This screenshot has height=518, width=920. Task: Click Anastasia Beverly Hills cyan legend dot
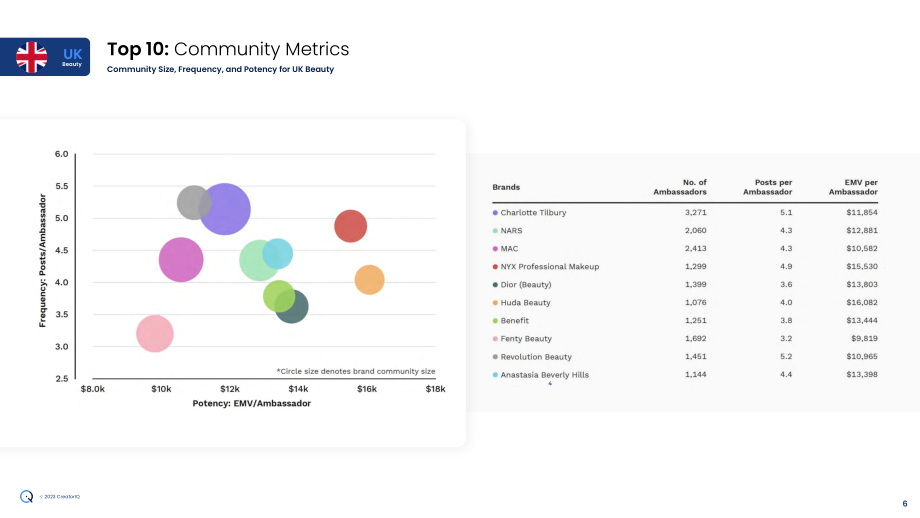coord(495,375)
